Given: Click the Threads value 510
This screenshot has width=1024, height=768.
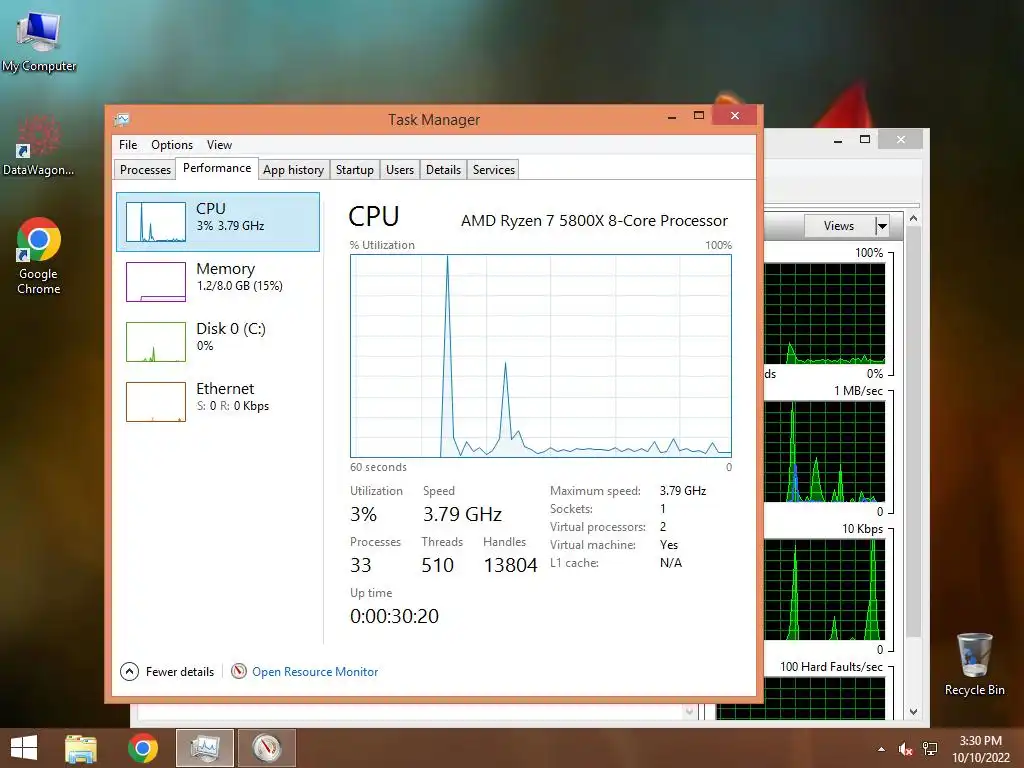Looking at the screenshot, I should click(438, 565).
